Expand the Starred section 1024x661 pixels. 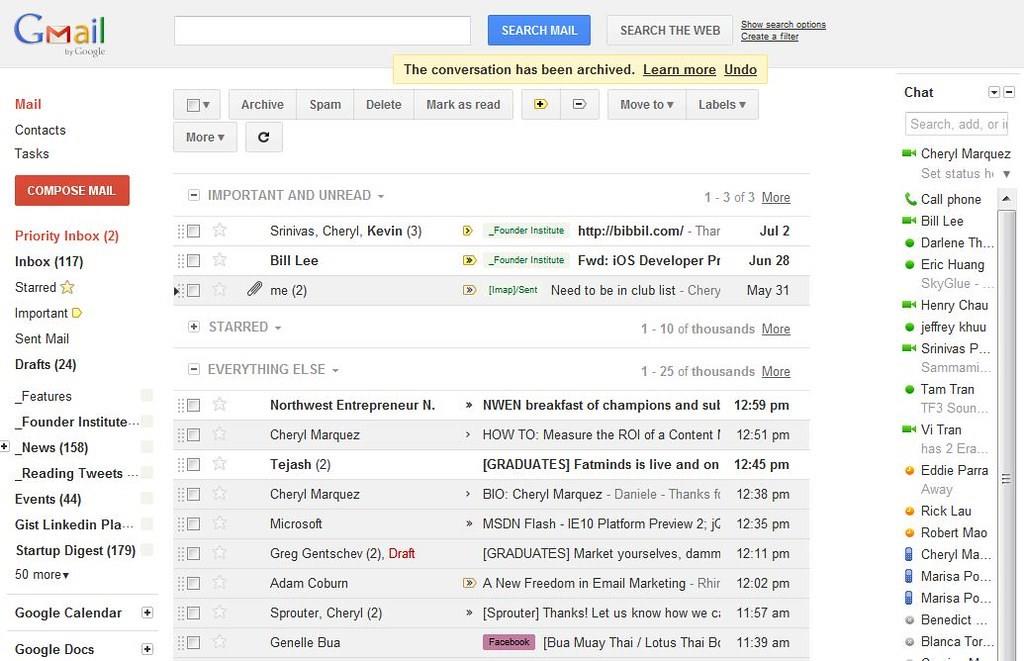click(194, 327)
